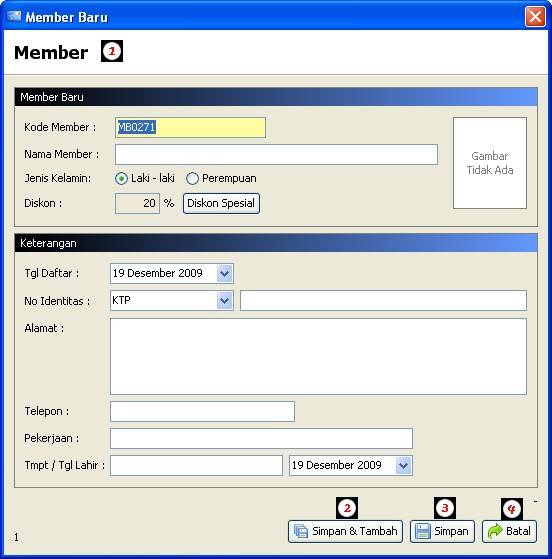Click the Nama Member text field

276,154
